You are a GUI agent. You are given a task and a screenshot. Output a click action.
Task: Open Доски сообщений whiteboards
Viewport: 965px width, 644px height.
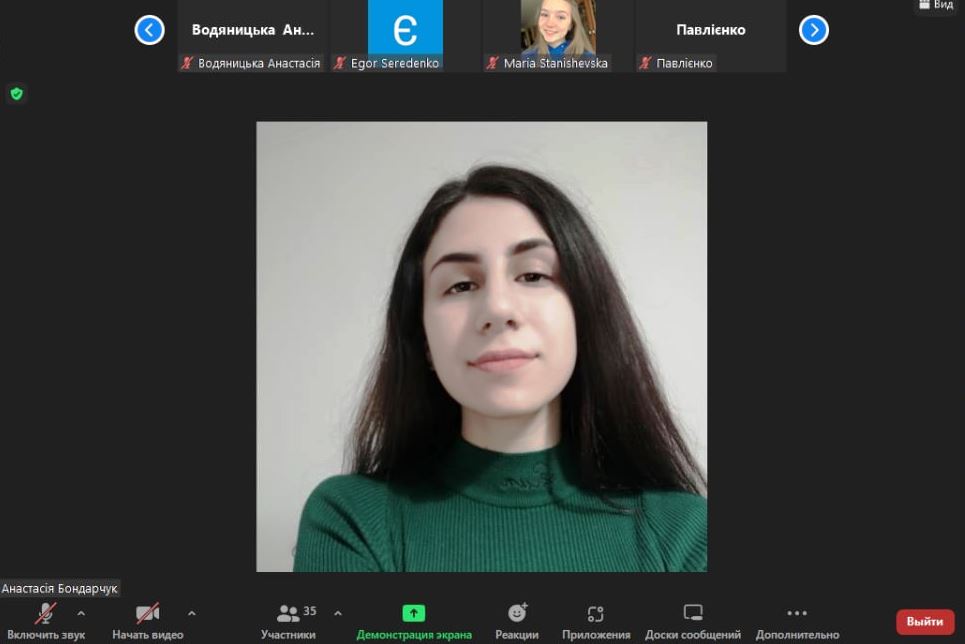(x=693, y=621)
